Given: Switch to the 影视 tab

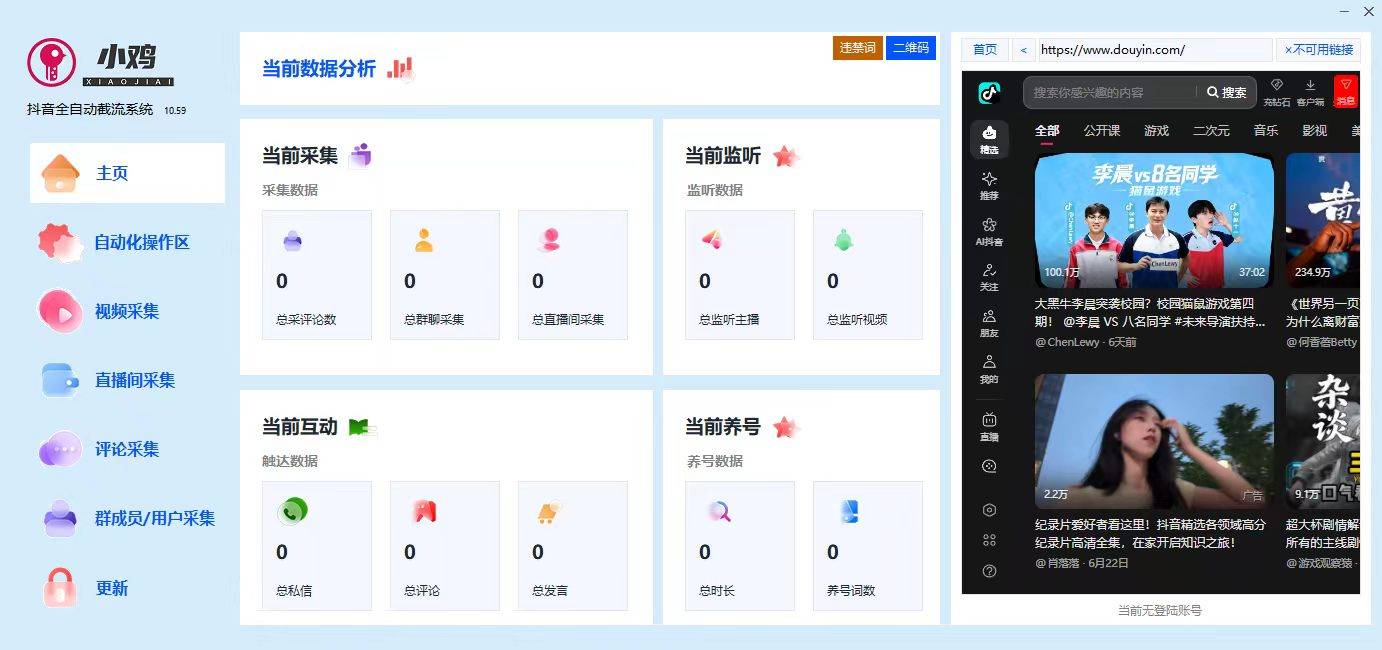Looking at the screenshot, I should pyautogui.click(x=1315, y=131).
